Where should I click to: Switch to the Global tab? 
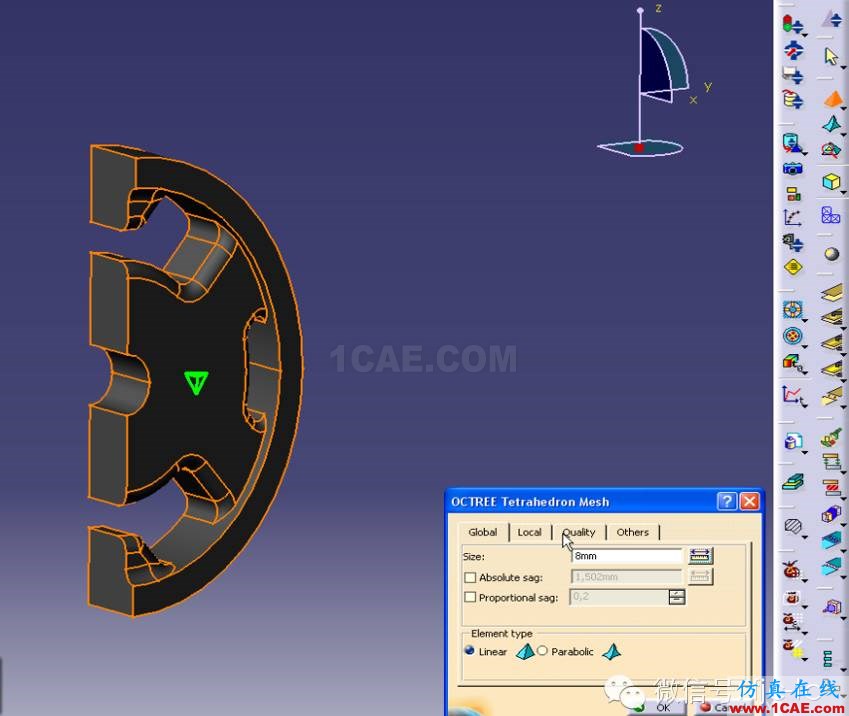pyautogui.click(x=482, y=532)
